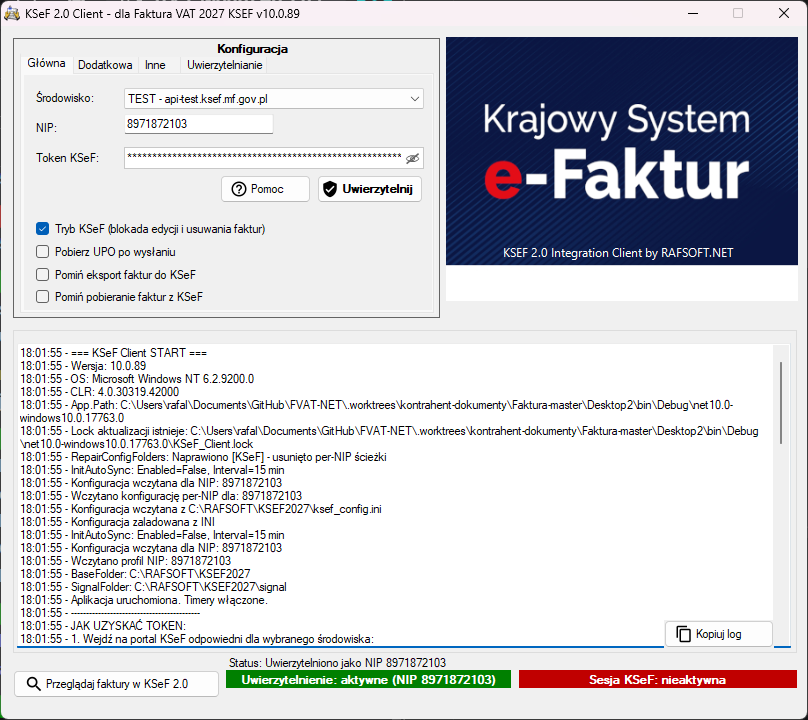Minimize the KSeF Client window
The height and width of the screenshot is (720, 808).
(x=693, y=13)
